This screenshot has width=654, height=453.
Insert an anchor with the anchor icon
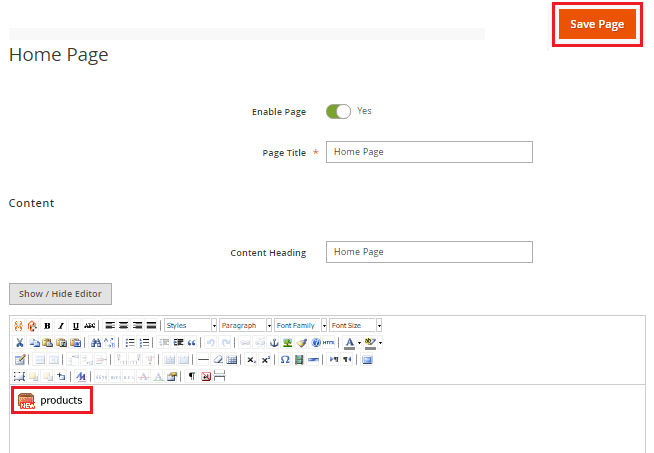point(273,342)
